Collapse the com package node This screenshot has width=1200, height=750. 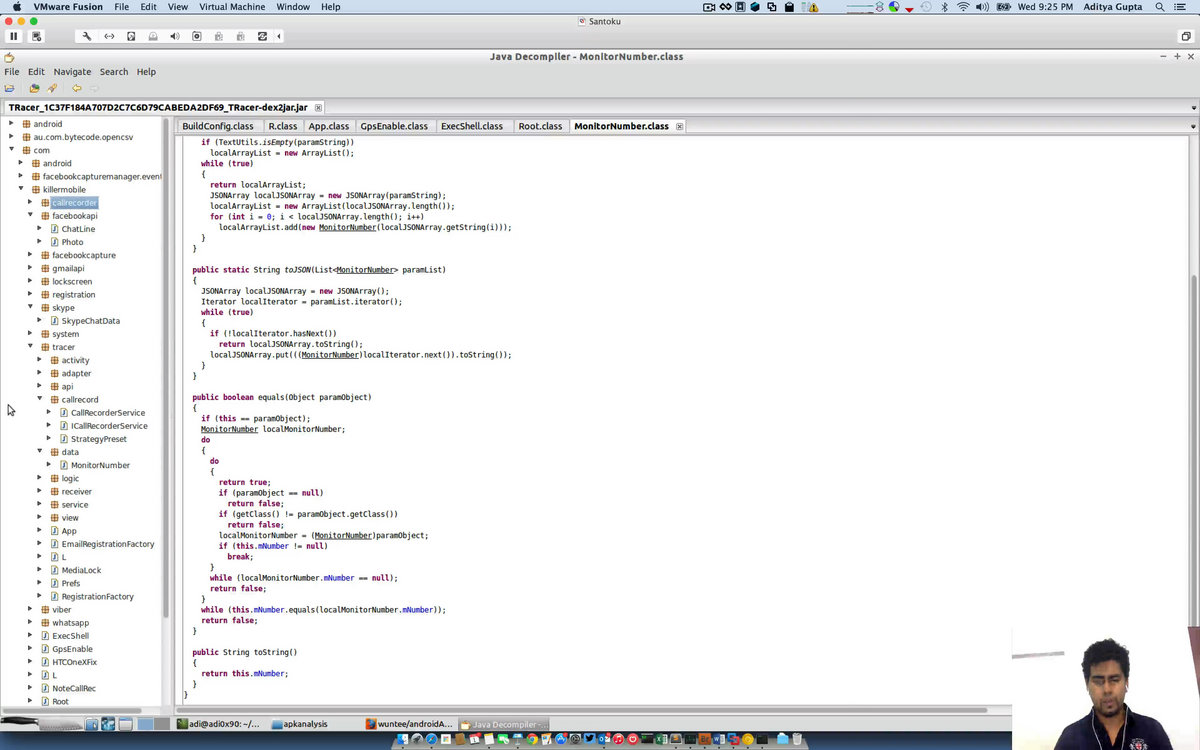point(11,150)
